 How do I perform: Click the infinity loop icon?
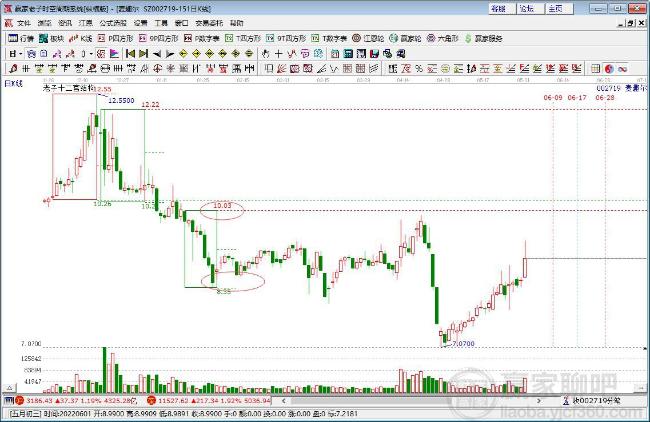(x=622, y=68)
